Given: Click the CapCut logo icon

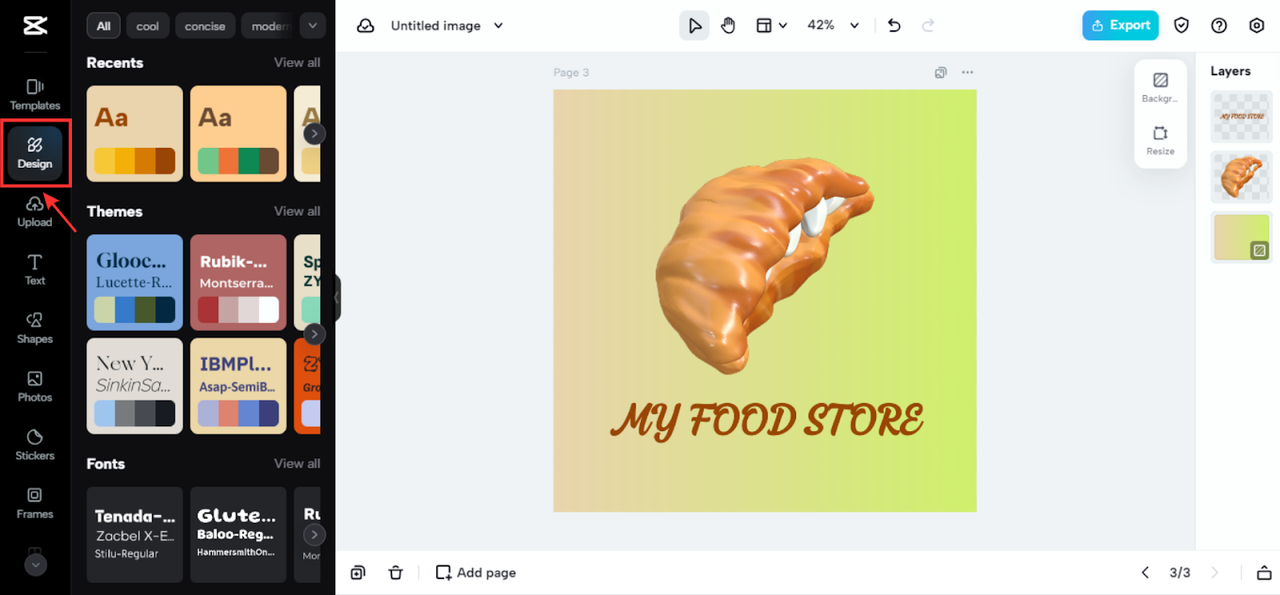Looking at the screenshot, I should (34, 25).
